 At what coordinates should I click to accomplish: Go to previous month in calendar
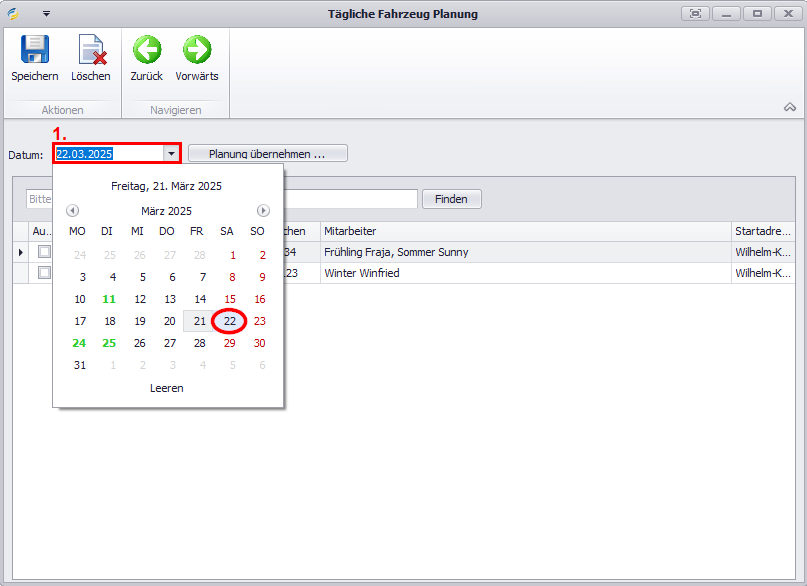click(x=72, y=211)
